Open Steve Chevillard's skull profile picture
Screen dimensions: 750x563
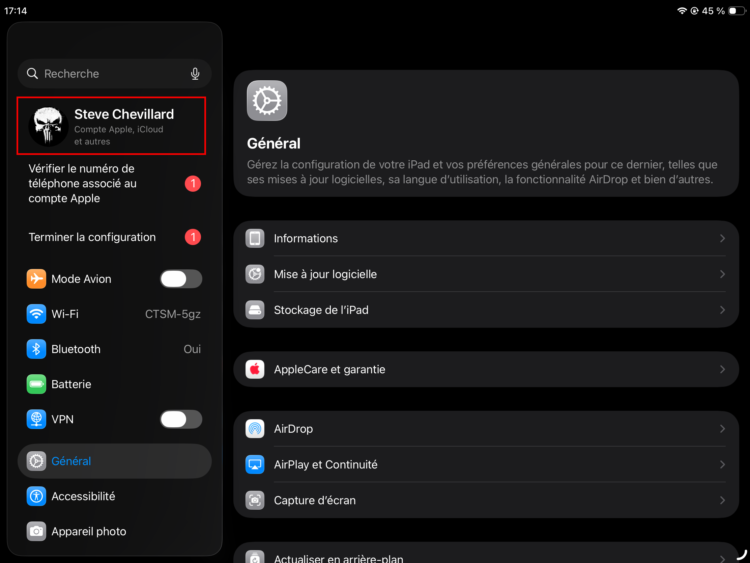coord(48,126)
